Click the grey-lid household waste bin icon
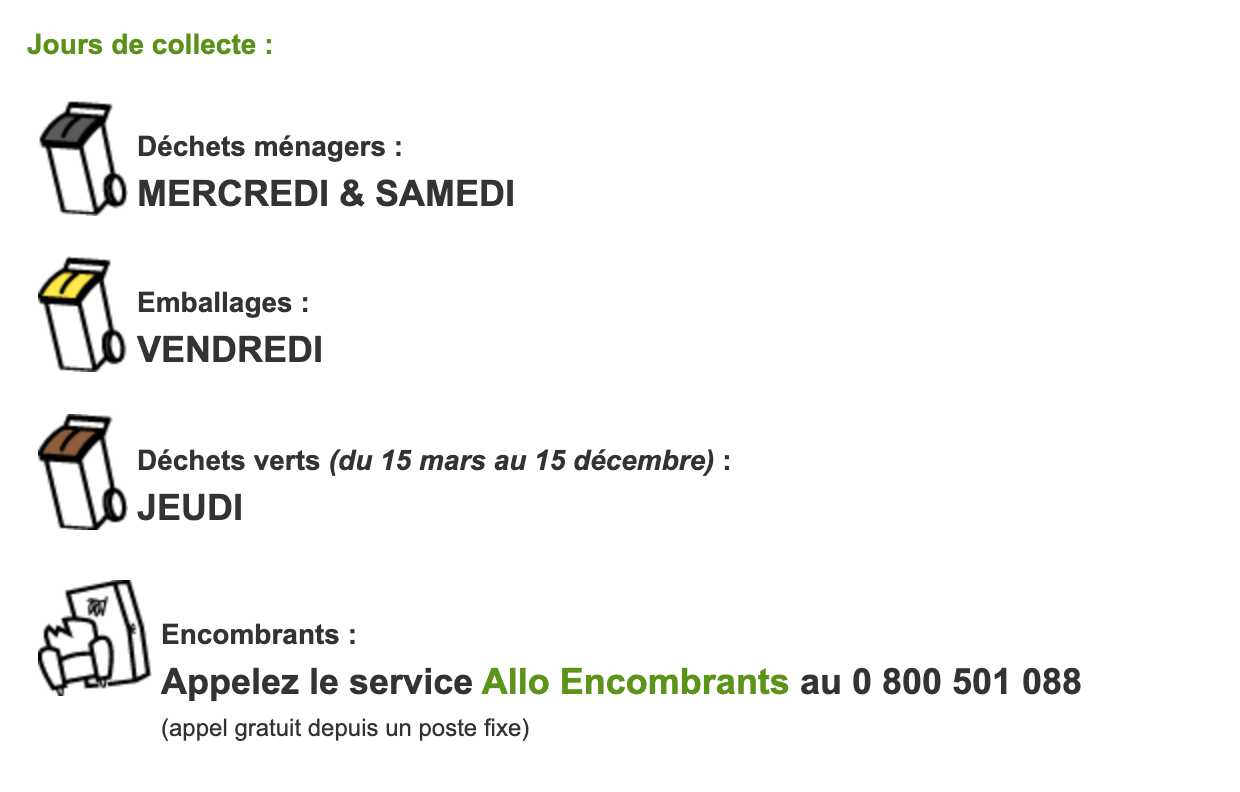Viewport: 1240px width, 792px height. (x=82, y=158)
